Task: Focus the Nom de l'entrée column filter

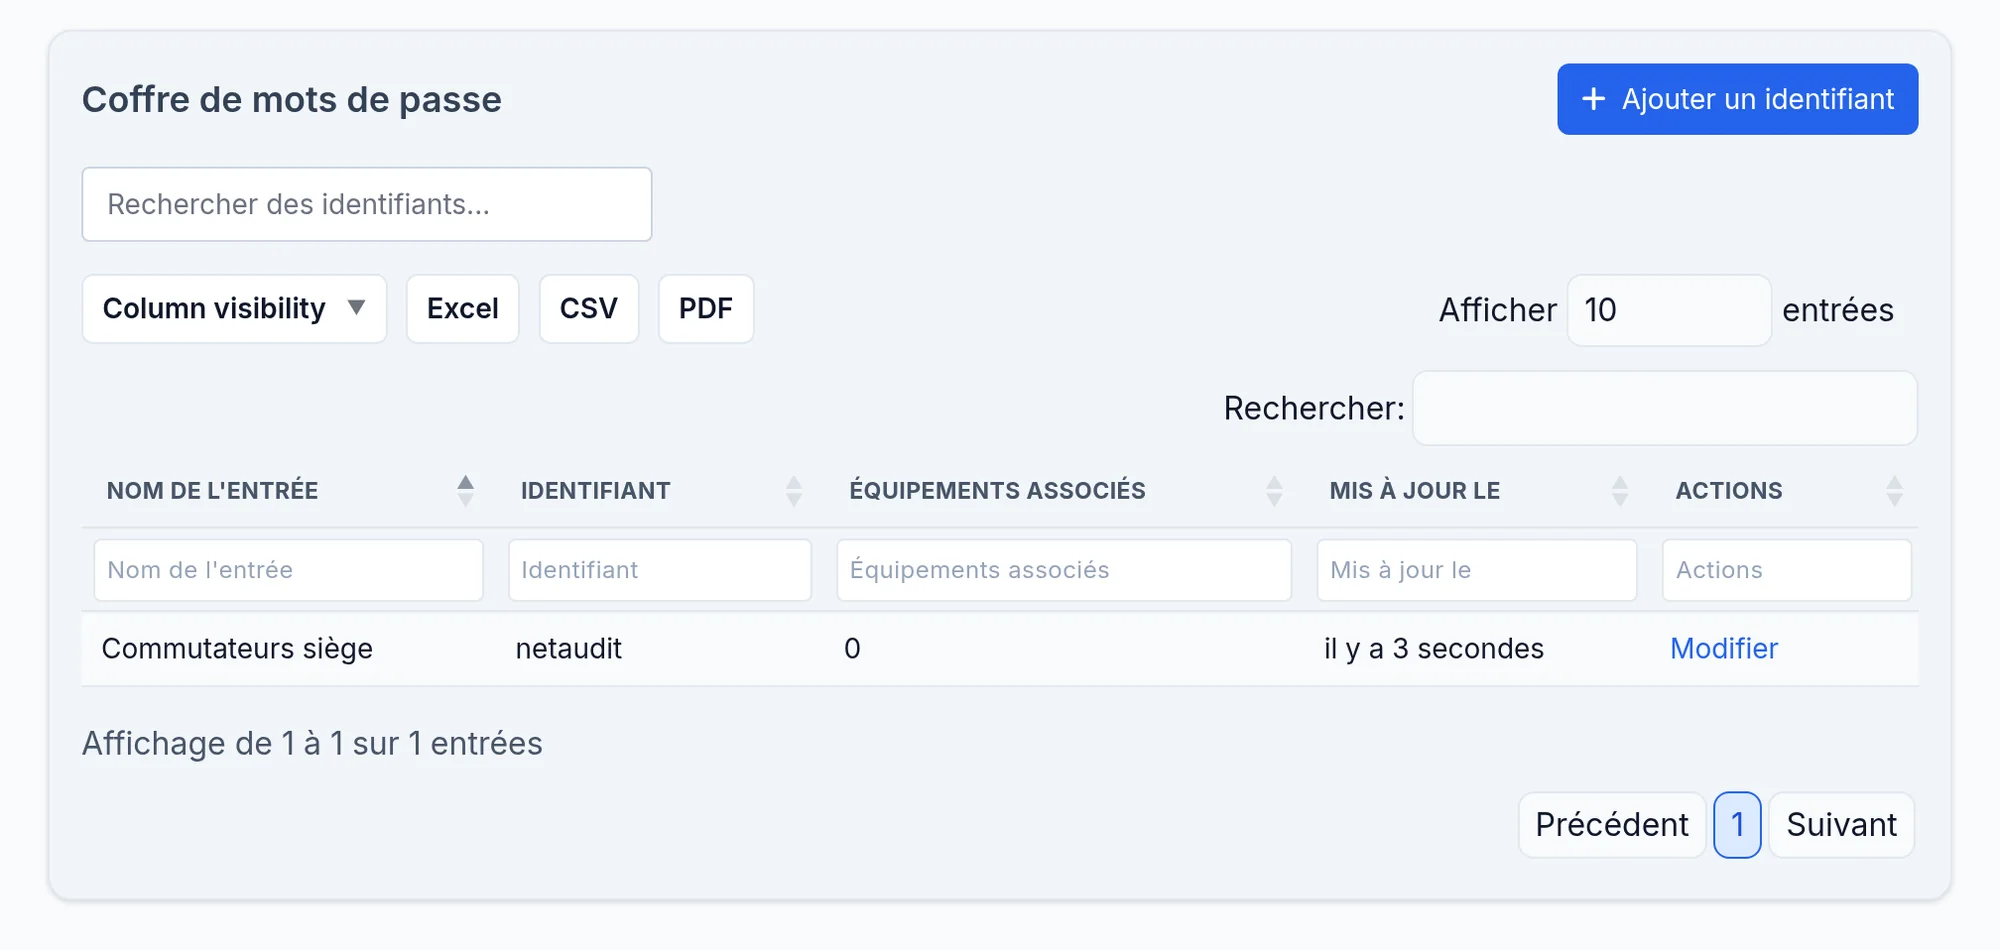Action: click(x=288, y=570)
